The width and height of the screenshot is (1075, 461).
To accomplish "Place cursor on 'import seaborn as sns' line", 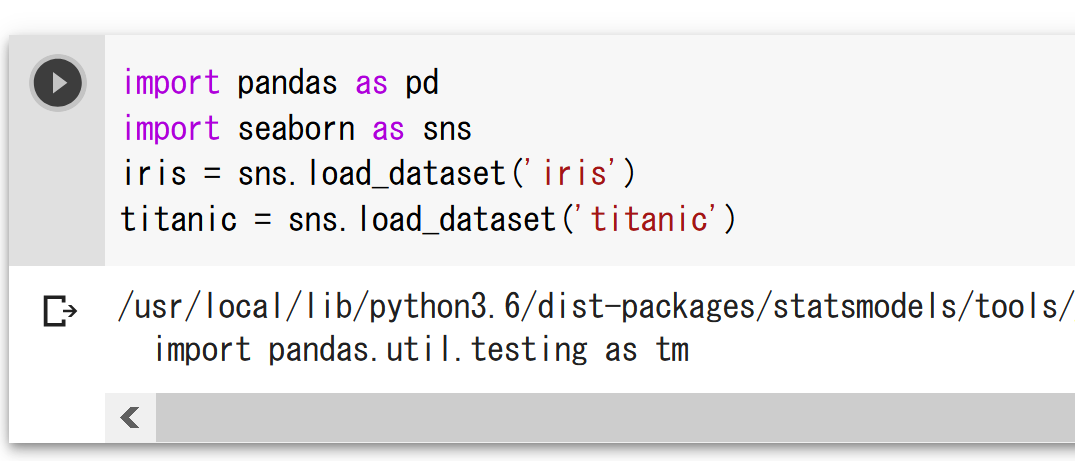I will click(298, 128).
